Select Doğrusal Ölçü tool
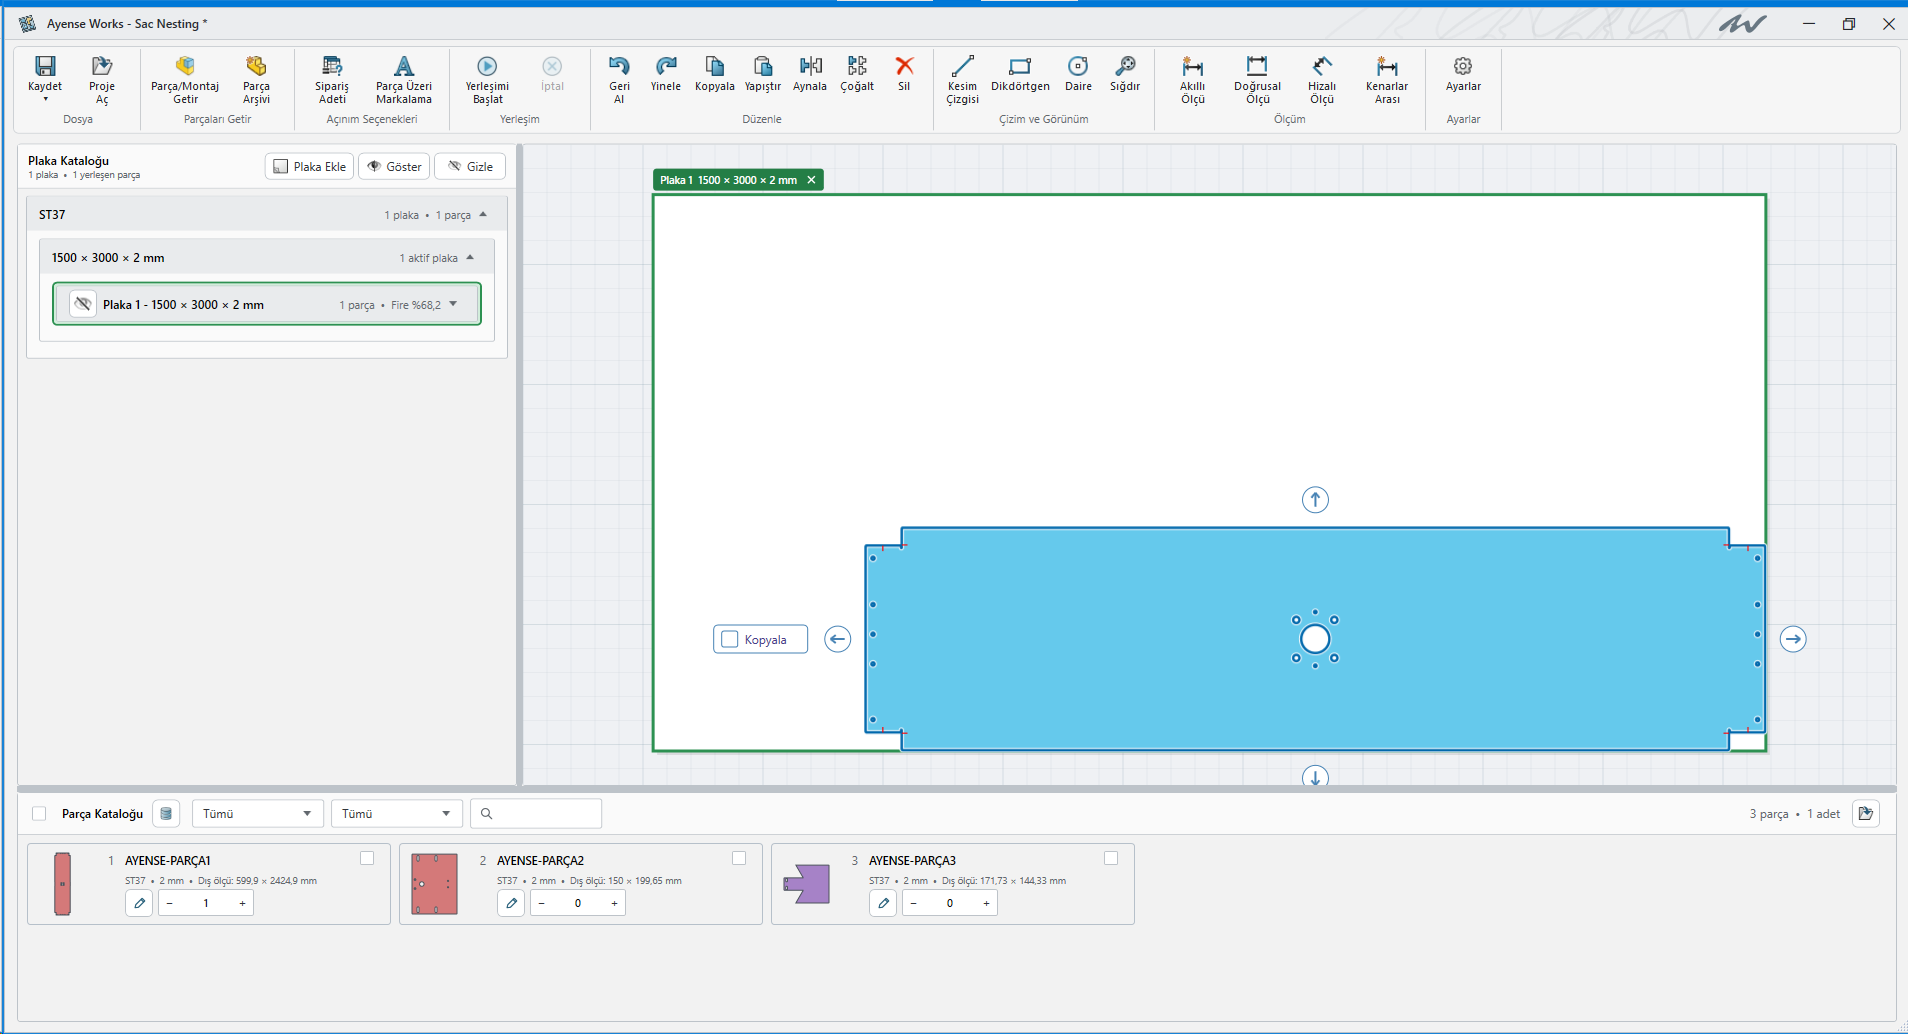1908x1034 pixels. point(1257,79)
